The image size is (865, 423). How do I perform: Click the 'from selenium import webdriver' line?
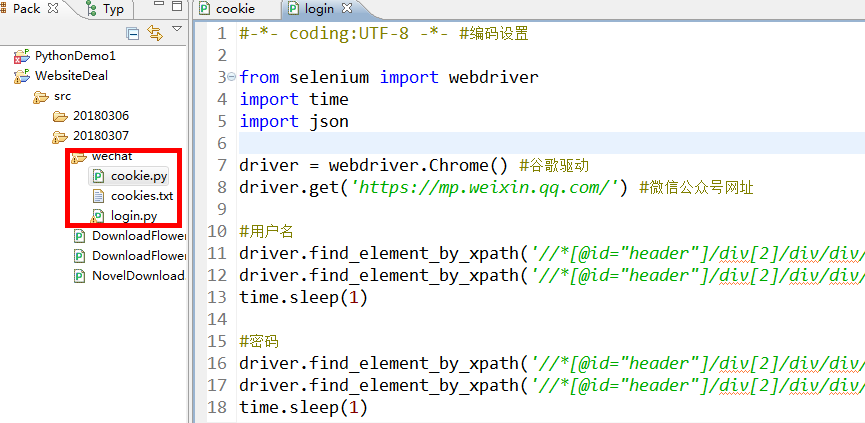point(389,77)
